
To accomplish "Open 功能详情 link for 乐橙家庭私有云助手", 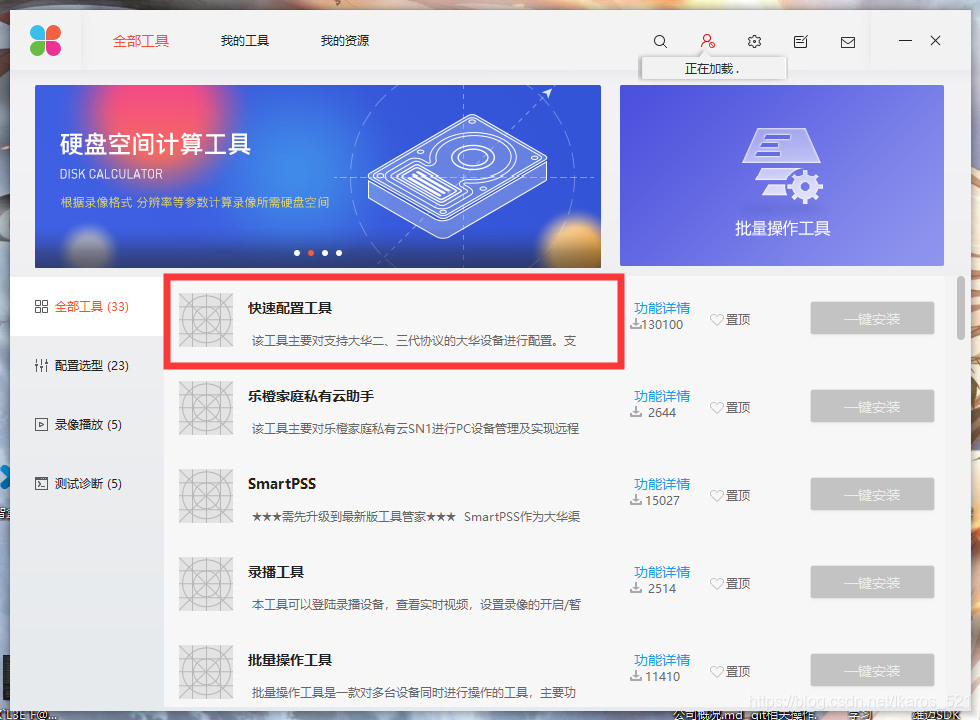I will pyautogui.click(x=662, y=396).
